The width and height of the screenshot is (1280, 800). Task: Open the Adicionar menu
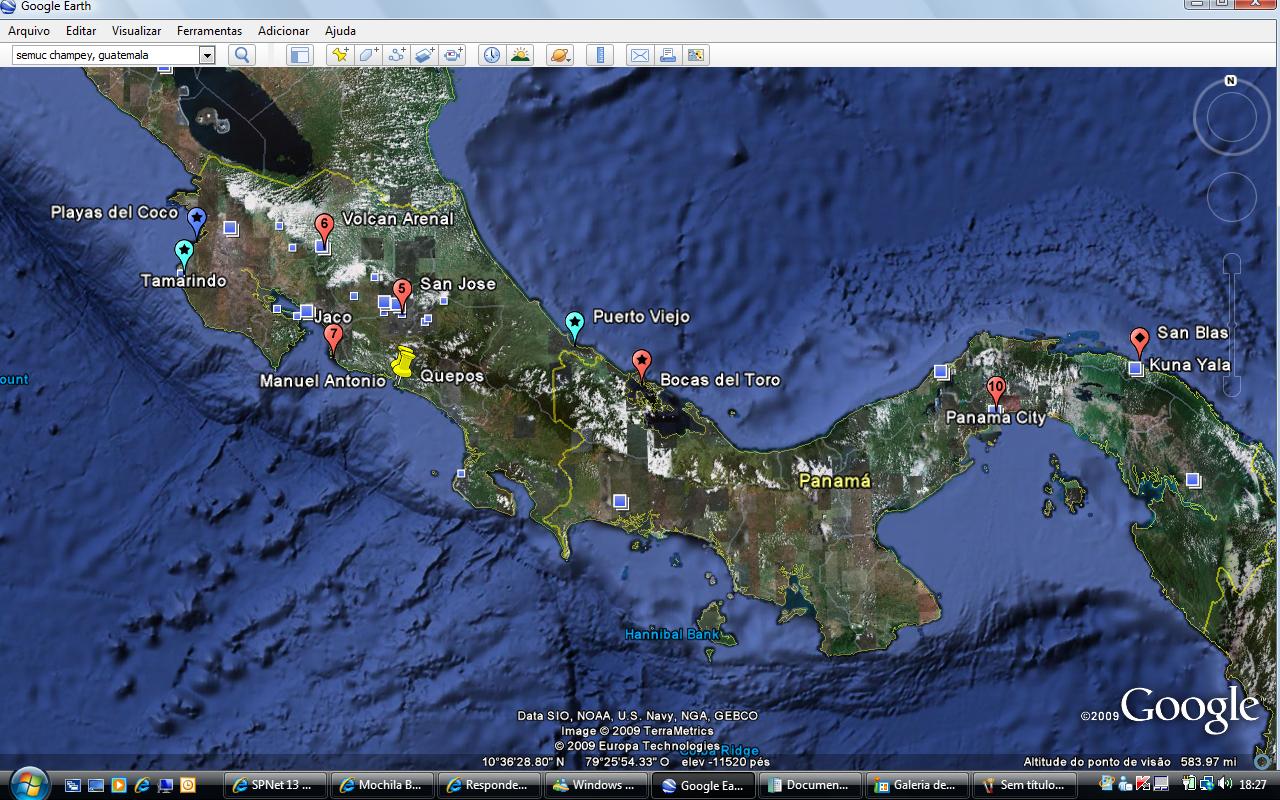coord(283,31)
